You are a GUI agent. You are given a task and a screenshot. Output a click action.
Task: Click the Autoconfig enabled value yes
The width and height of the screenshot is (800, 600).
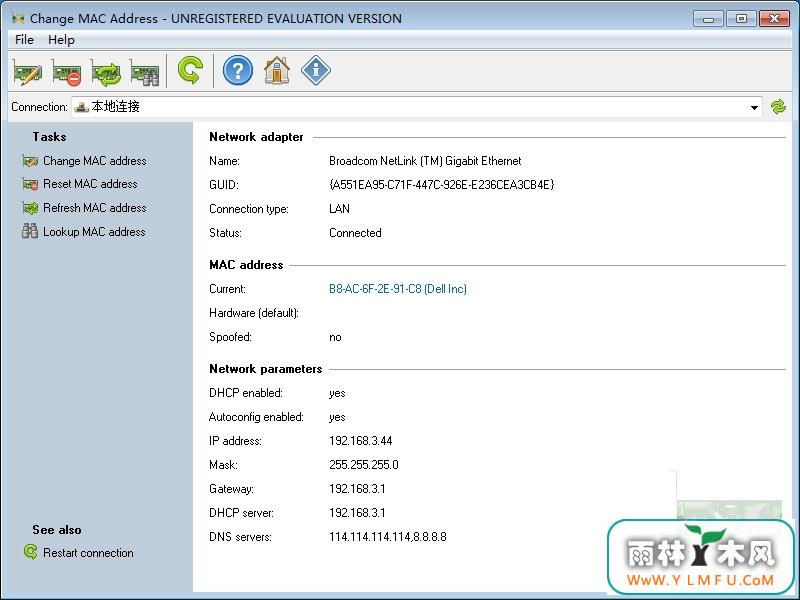(x=337, y=417)
